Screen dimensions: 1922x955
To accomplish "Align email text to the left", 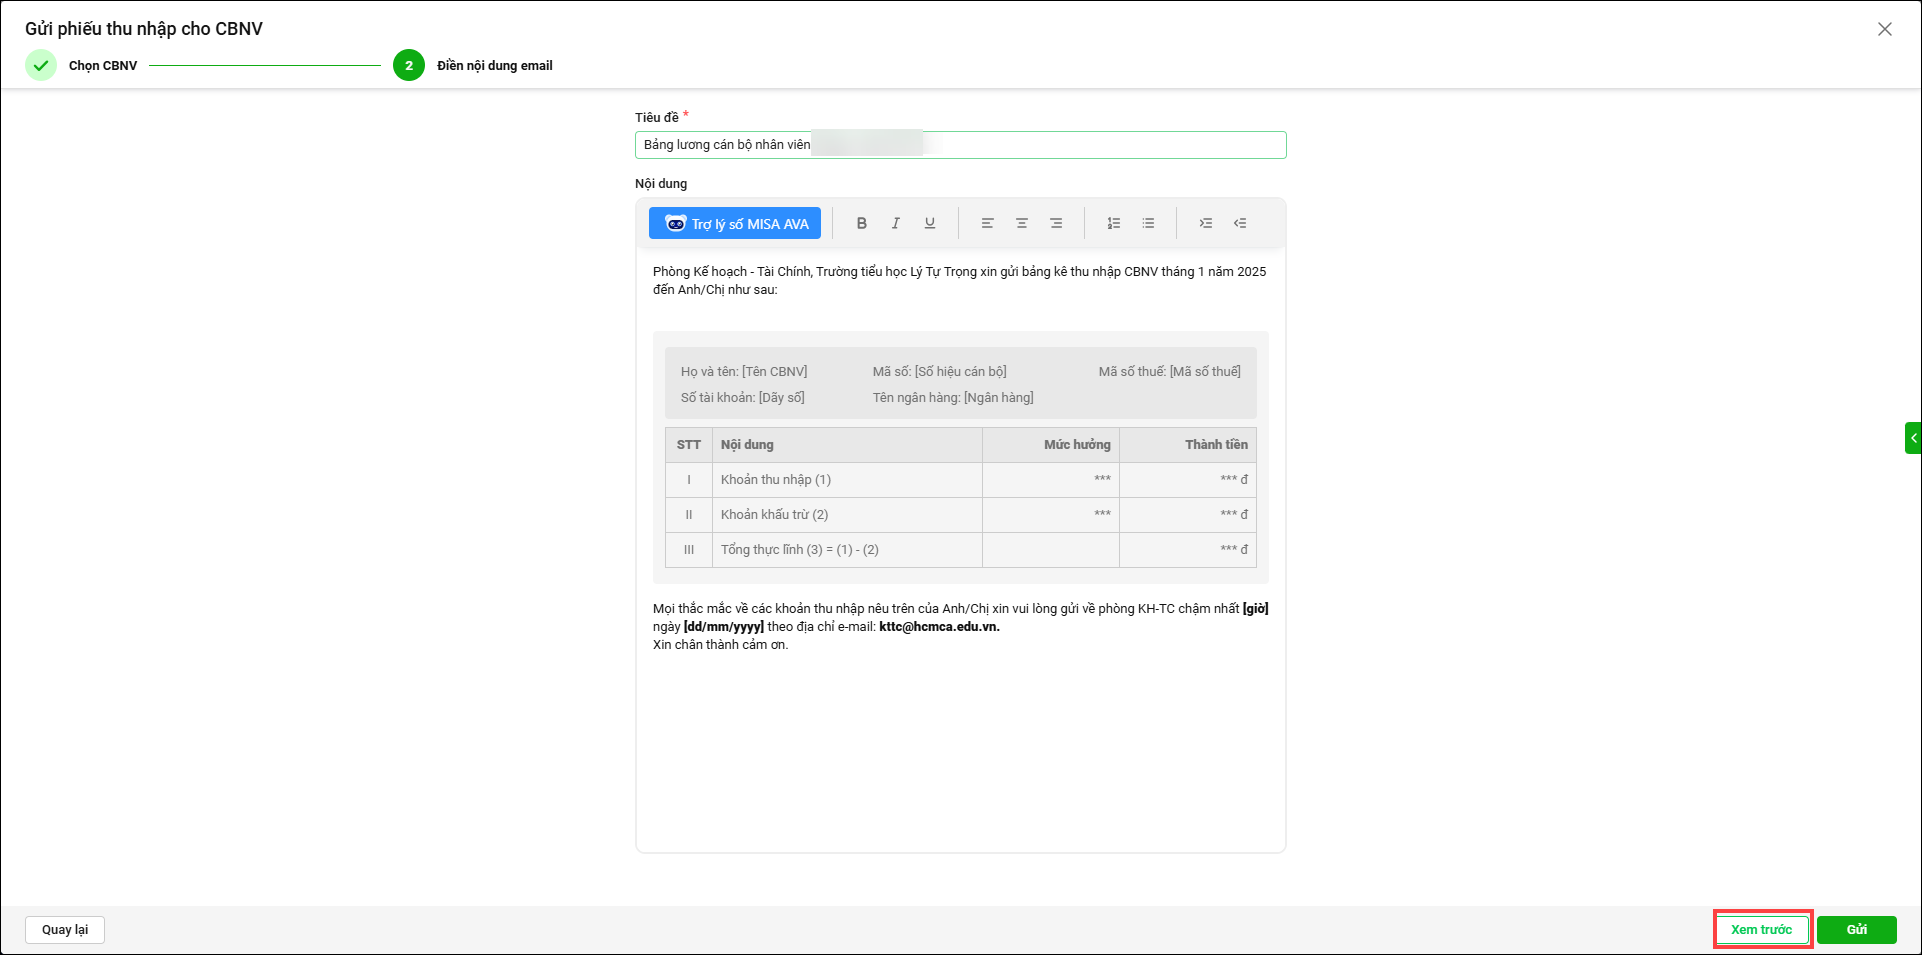I will coord(987,223).
